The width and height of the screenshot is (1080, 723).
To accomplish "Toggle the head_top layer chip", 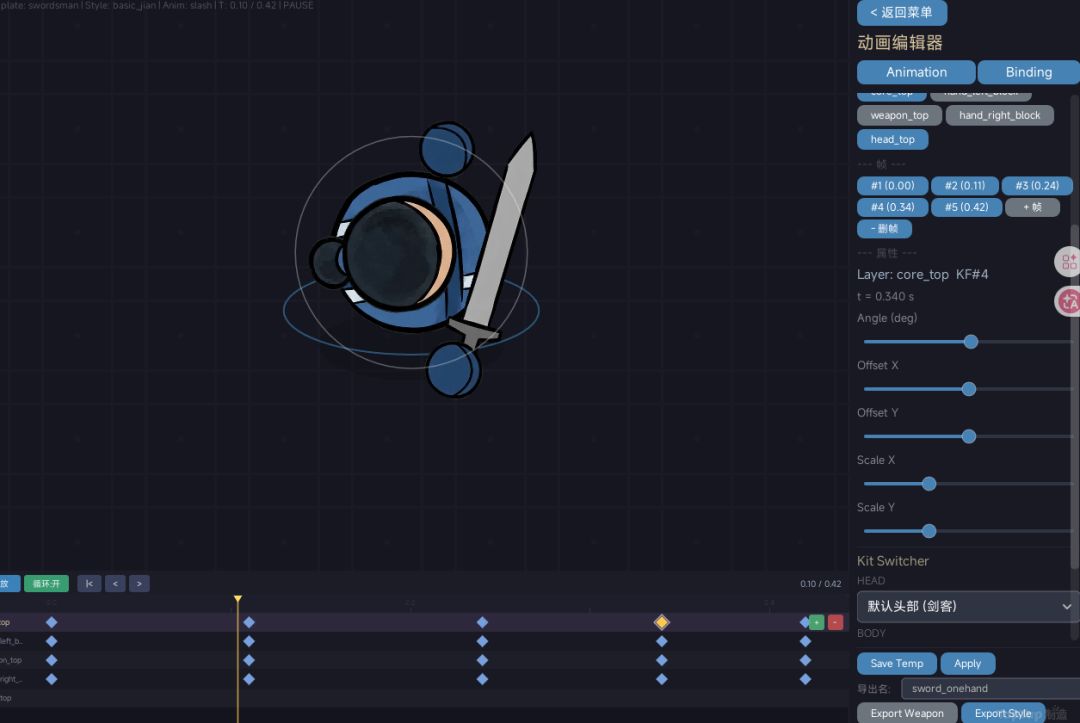I will click(893, 139).
